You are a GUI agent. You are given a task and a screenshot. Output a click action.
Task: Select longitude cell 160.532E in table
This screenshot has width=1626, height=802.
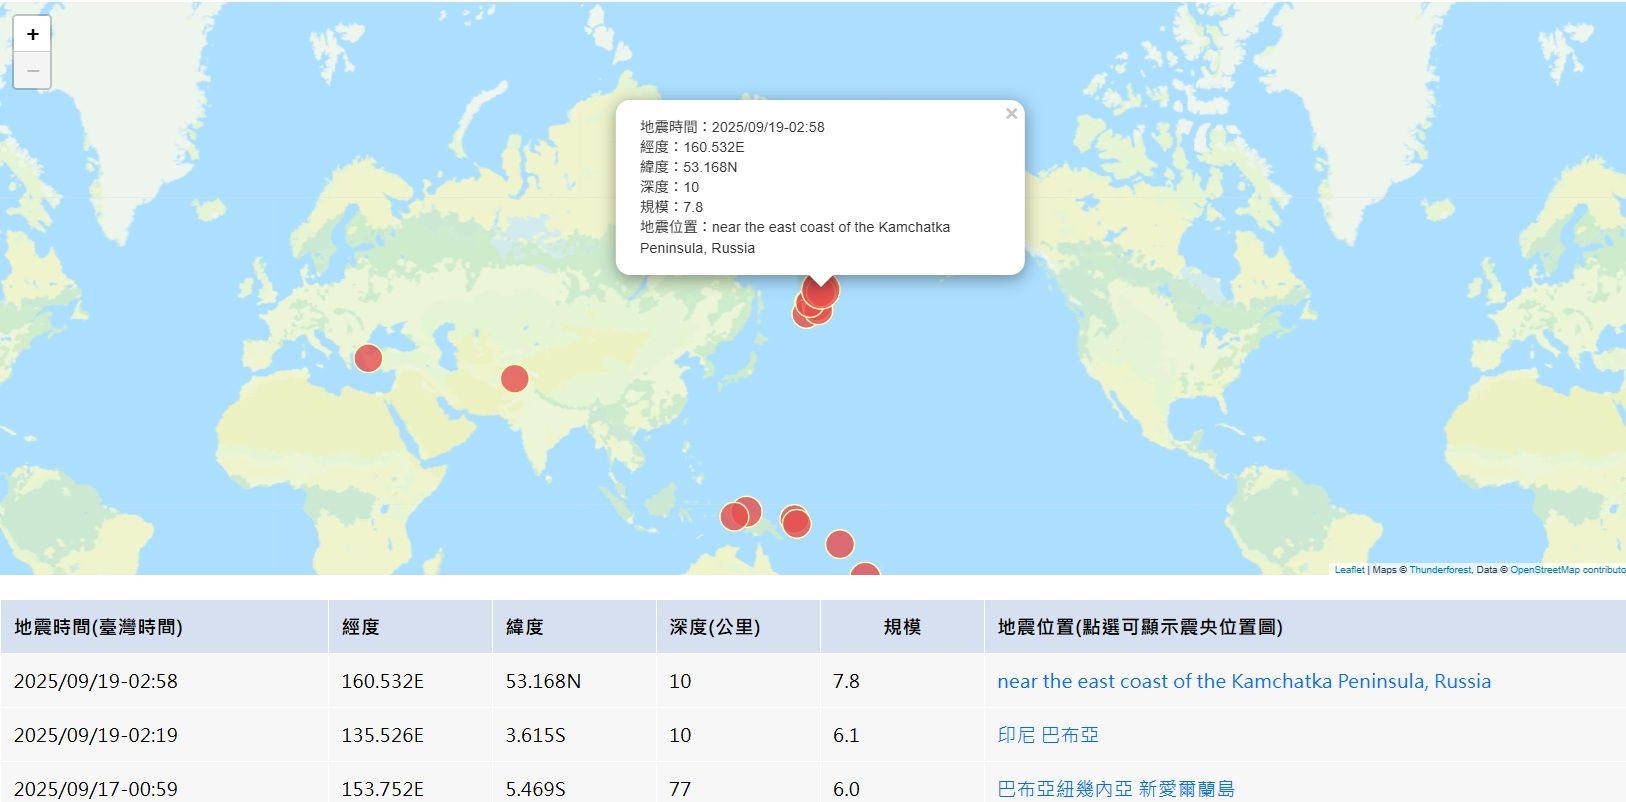[x=410, y=681]
